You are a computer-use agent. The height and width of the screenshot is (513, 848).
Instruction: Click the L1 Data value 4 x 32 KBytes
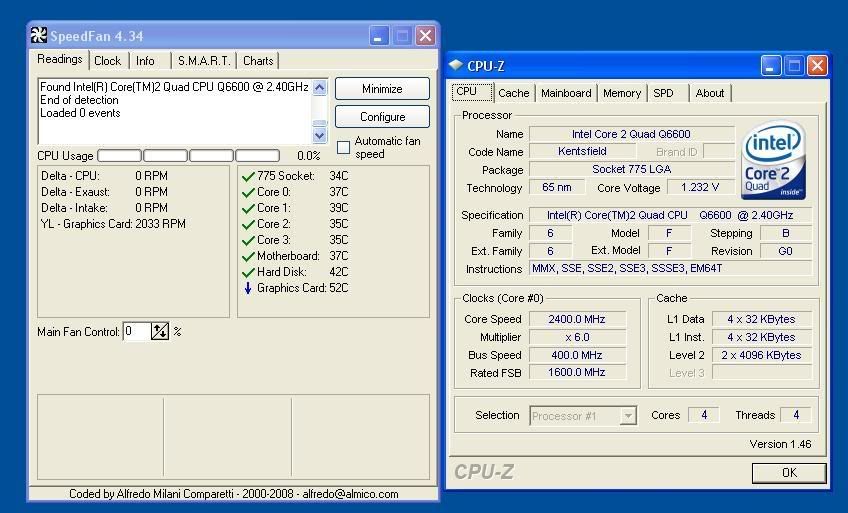pyautogui.click(x=761, y=319)
